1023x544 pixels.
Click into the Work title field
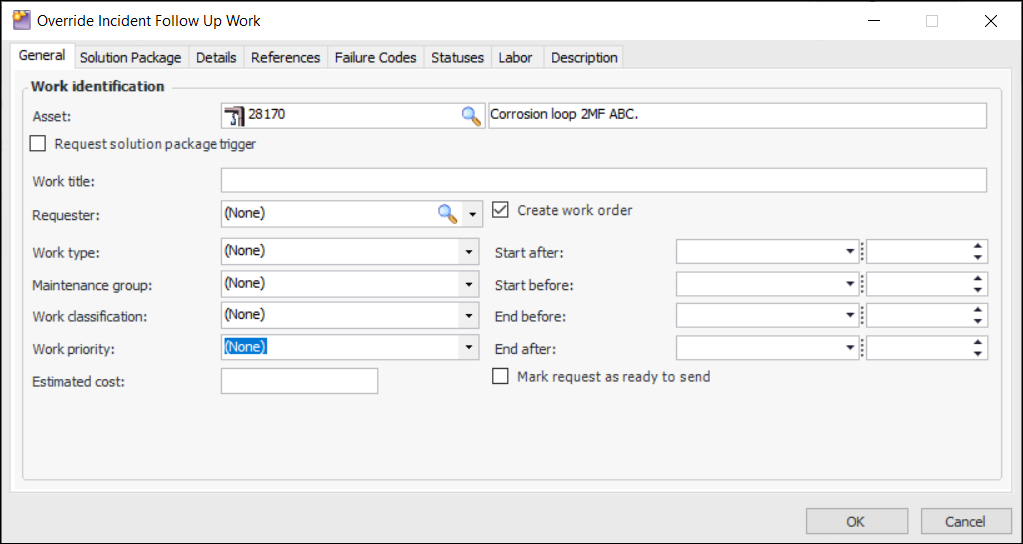[603, 181]
